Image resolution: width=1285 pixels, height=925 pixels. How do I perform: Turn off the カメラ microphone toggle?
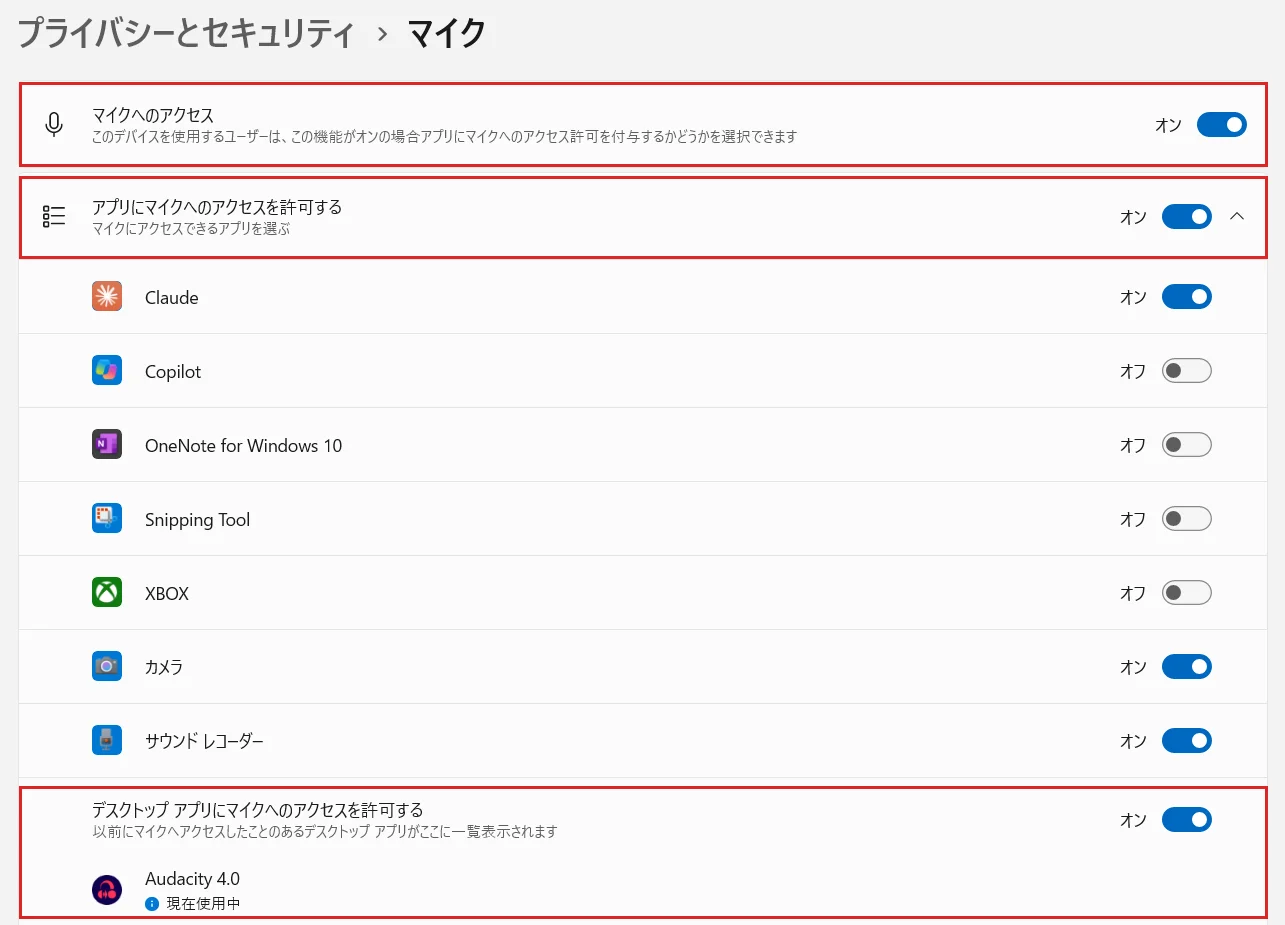coord(1187,667)
